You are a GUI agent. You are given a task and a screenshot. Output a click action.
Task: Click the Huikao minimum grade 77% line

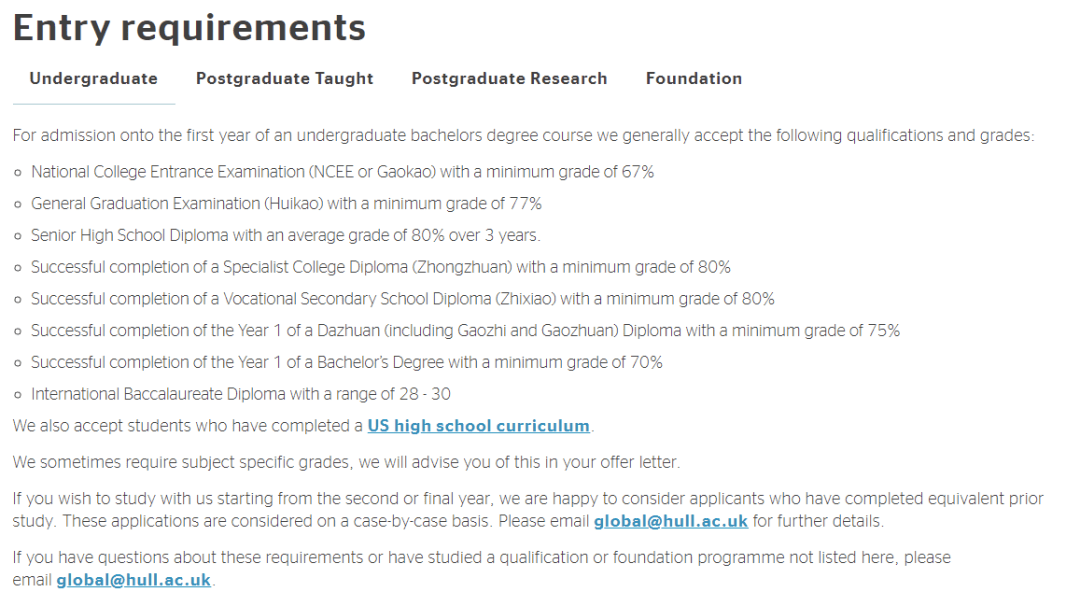click(x=287, y=204)
